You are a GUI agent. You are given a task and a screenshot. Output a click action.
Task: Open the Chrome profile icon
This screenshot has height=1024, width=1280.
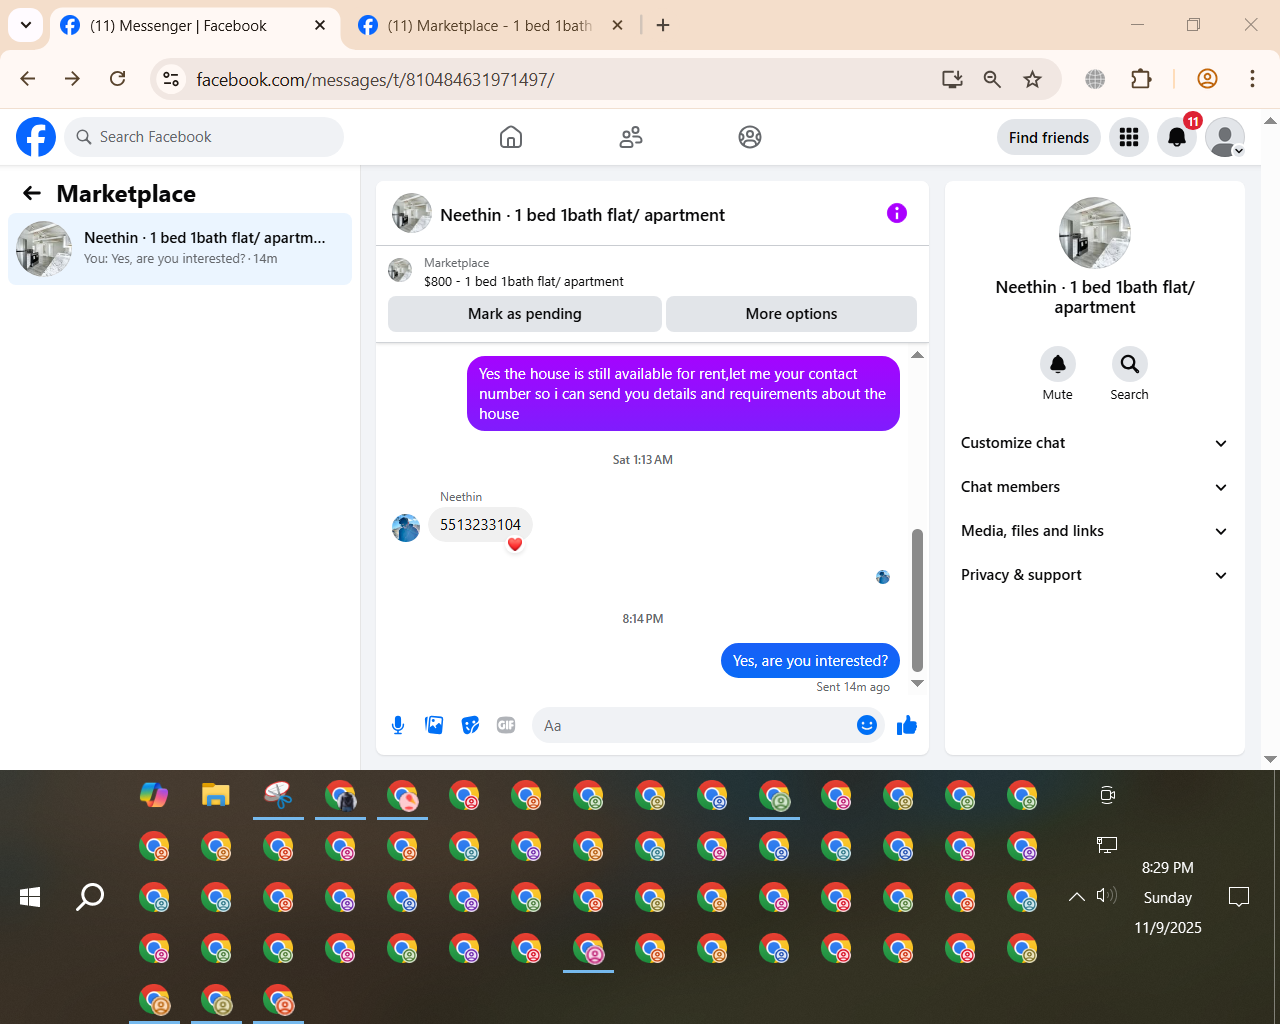[x=1207, y=79]
